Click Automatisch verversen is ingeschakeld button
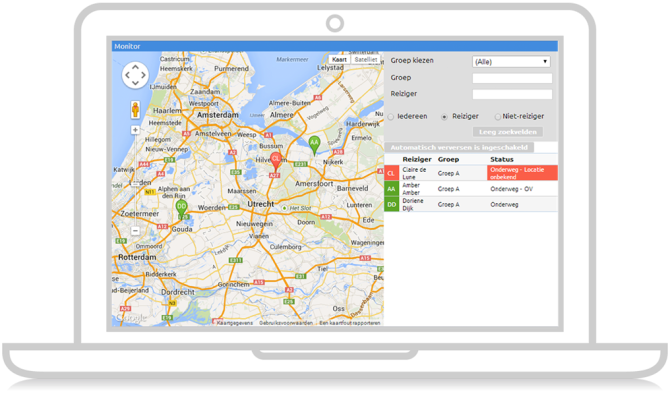This screenshot has width=670, height=400. click(x=459, y=147)
